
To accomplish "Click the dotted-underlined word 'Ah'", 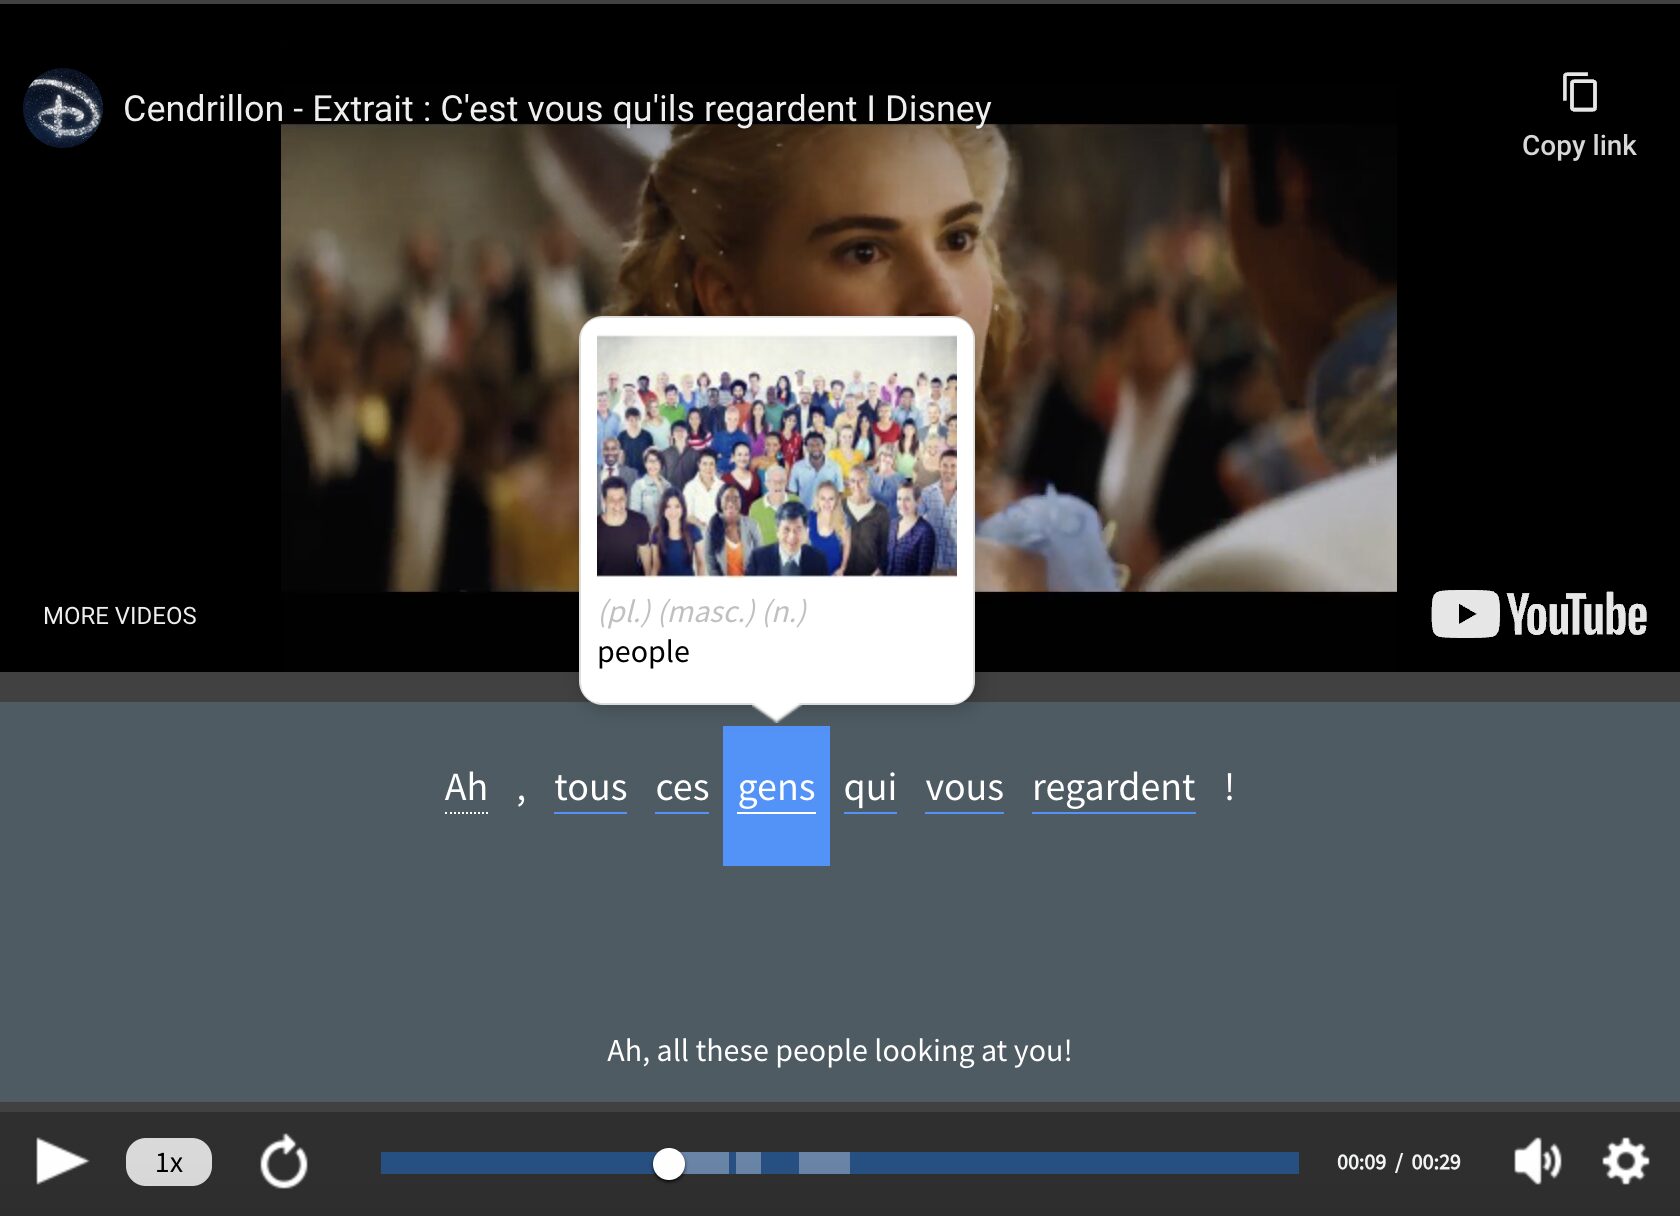I will coord(466,788).
